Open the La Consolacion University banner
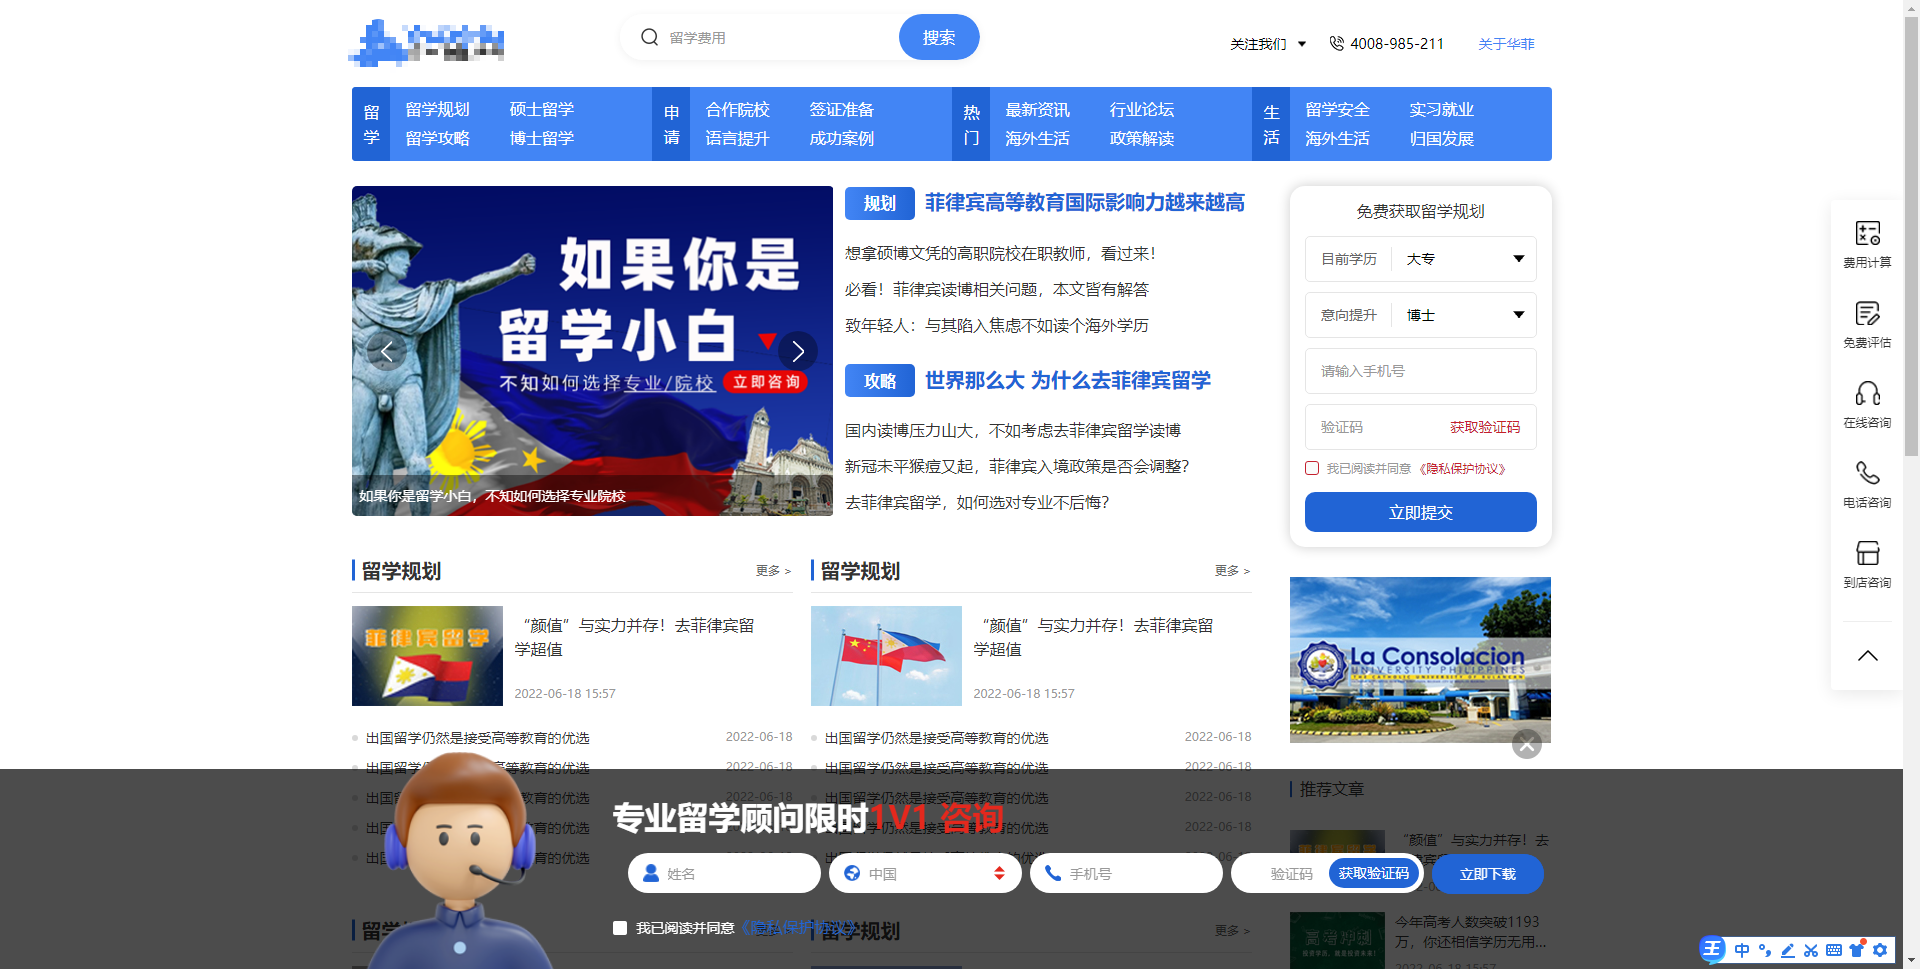This screenshot has width=1920, height=969. (1420, 660)
